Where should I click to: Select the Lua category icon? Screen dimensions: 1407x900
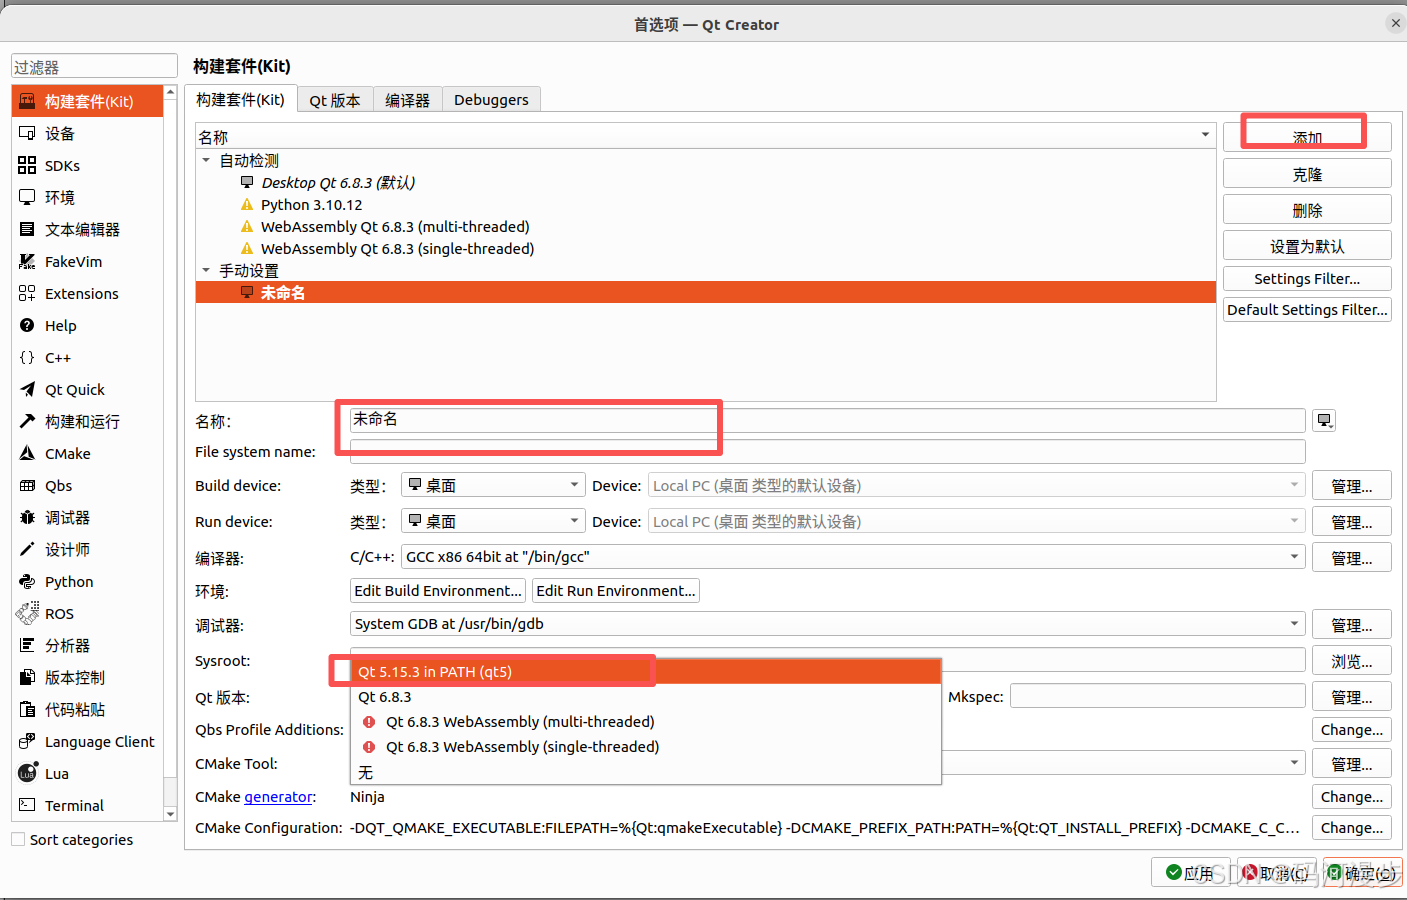(x=27, y=772)
